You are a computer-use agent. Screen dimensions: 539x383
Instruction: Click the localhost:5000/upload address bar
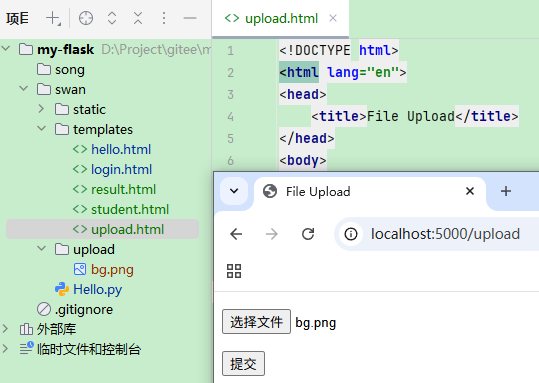point(445,234)
